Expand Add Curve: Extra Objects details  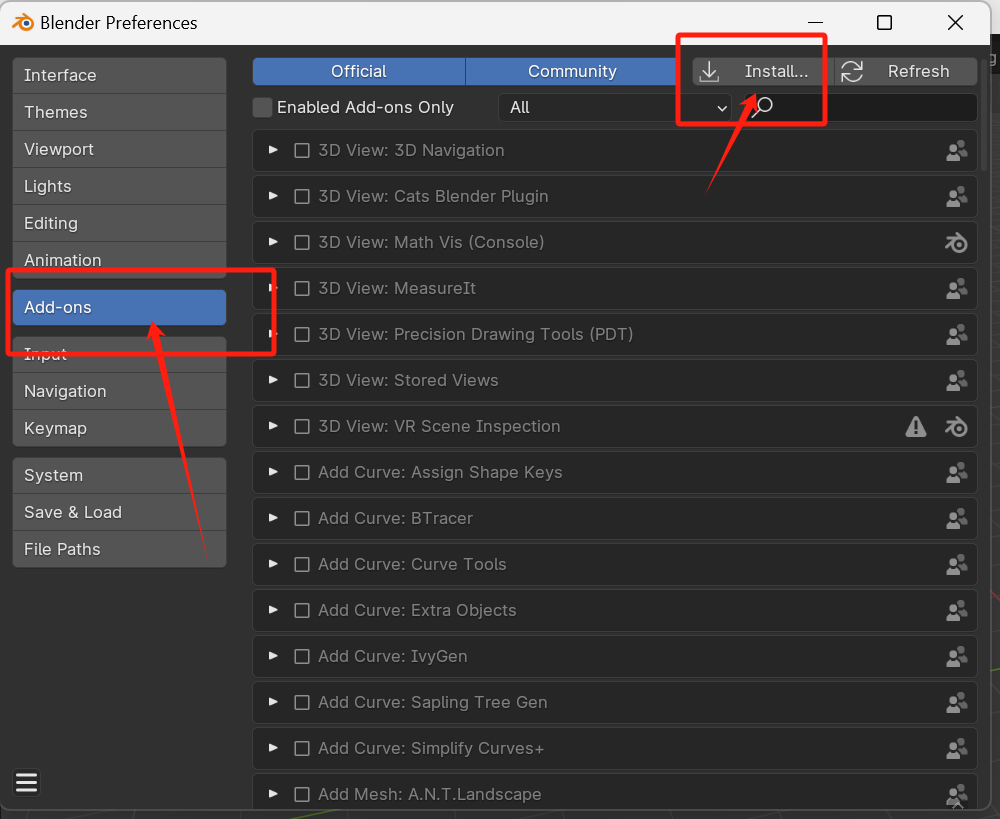[273, 610]
